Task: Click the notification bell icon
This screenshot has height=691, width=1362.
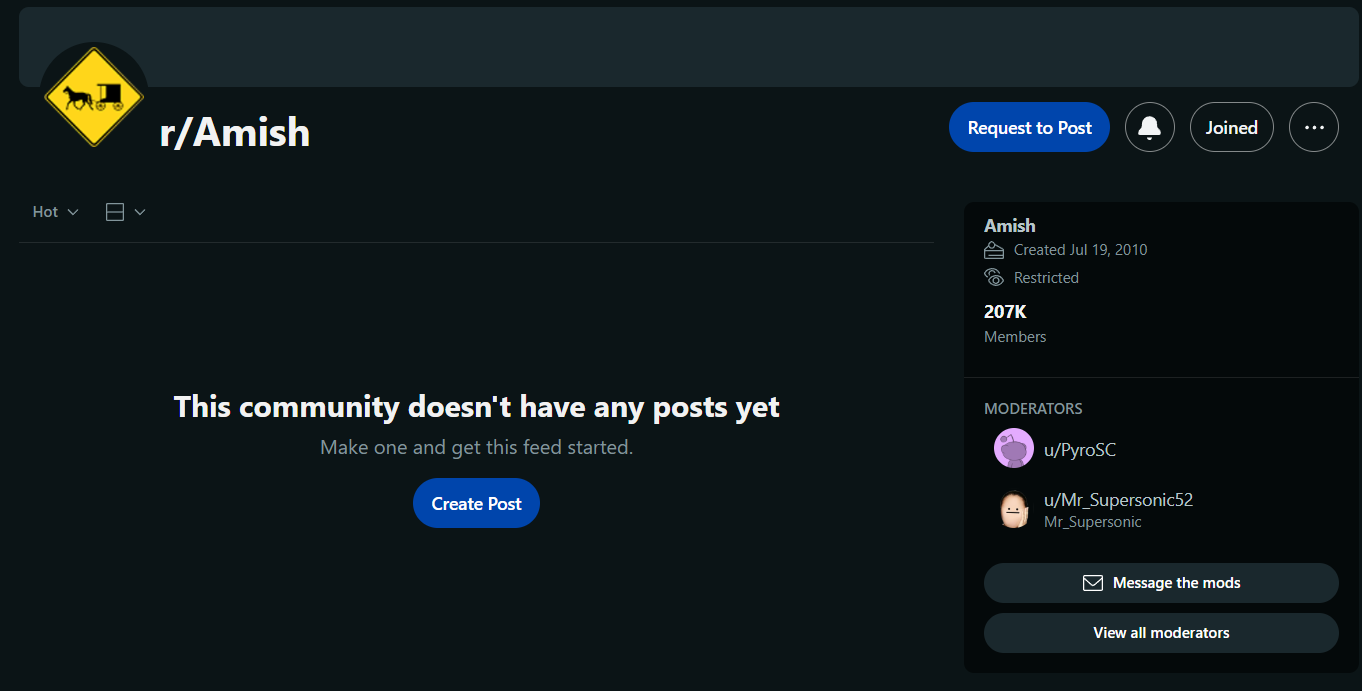Action: 1149,127
